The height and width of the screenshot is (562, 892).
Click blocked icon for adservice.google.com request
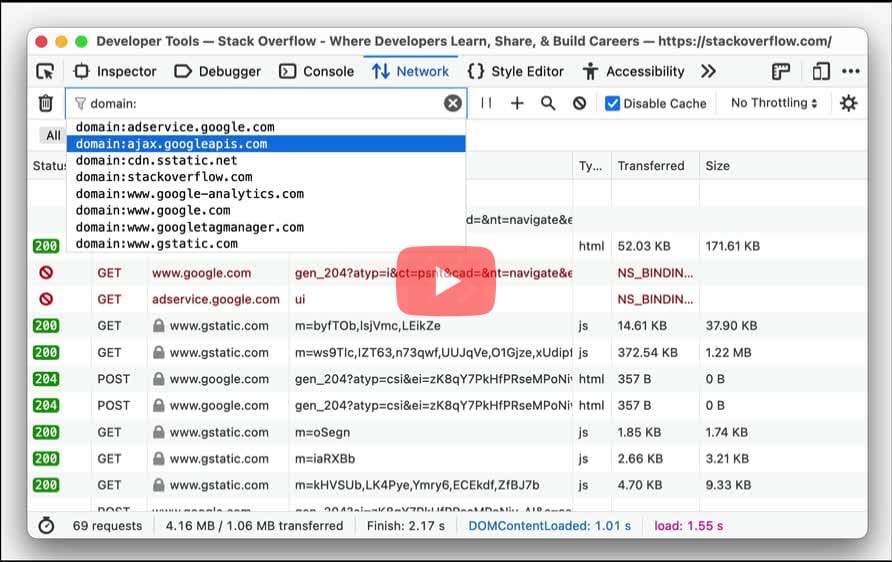pos(46,299)
